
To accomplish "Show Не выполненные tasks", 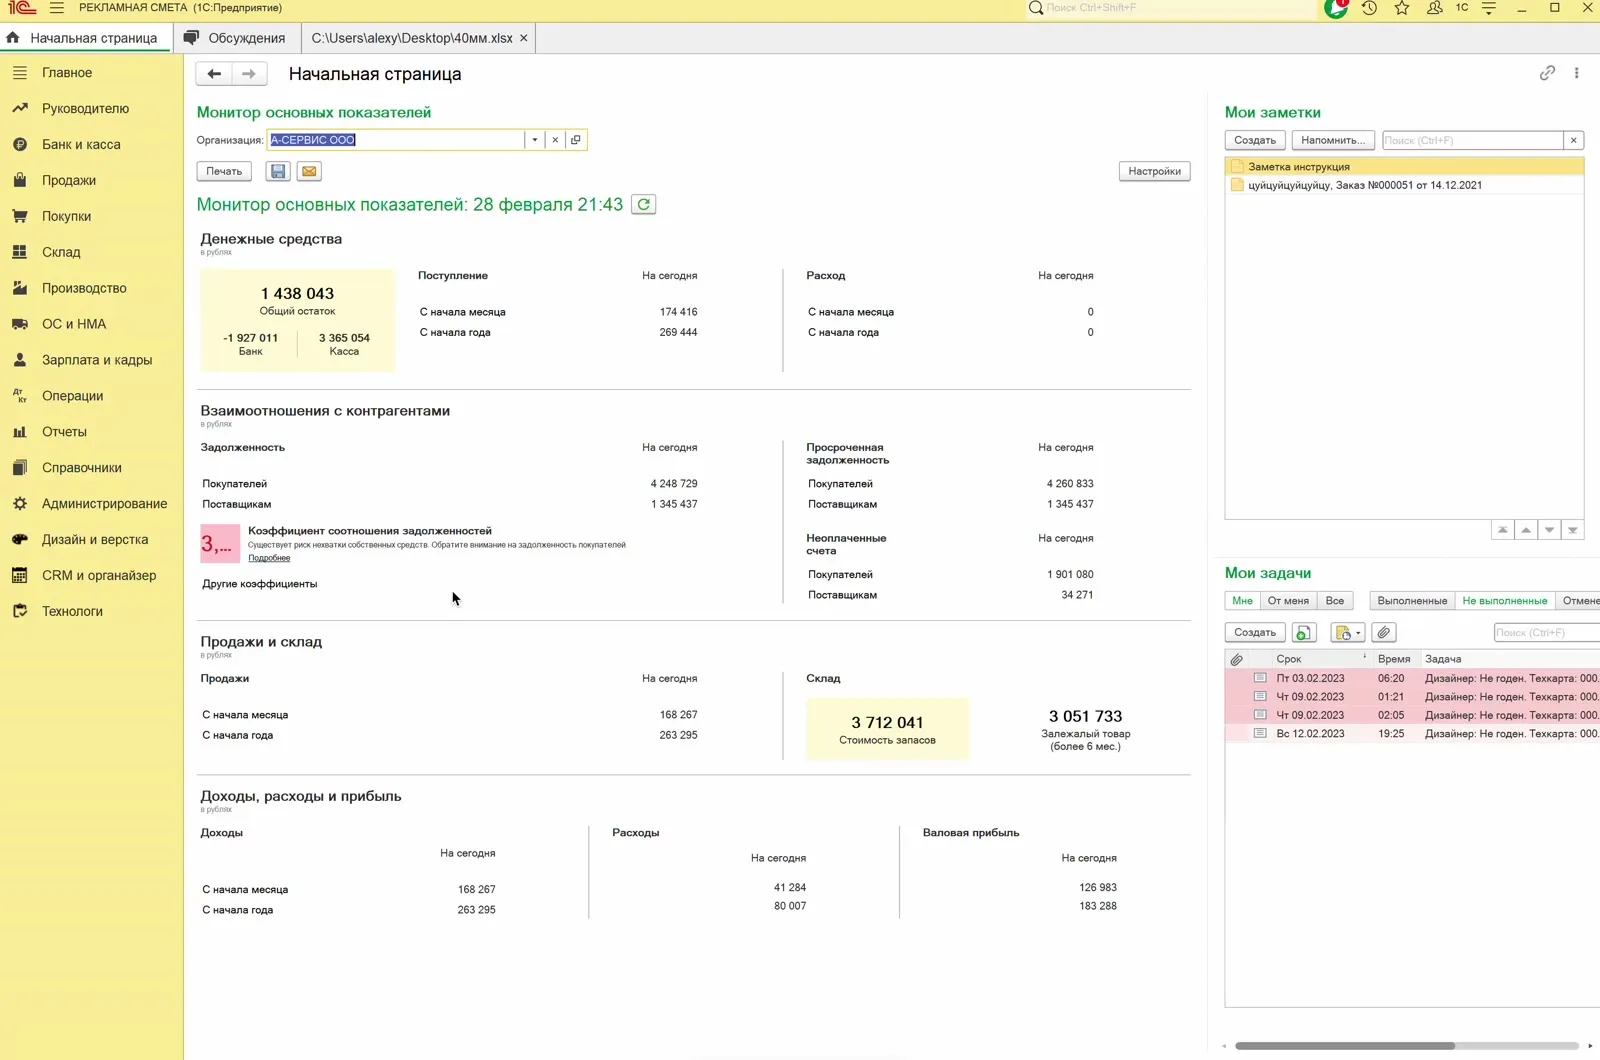I will pyautogui.click(x=1504, y=601).
